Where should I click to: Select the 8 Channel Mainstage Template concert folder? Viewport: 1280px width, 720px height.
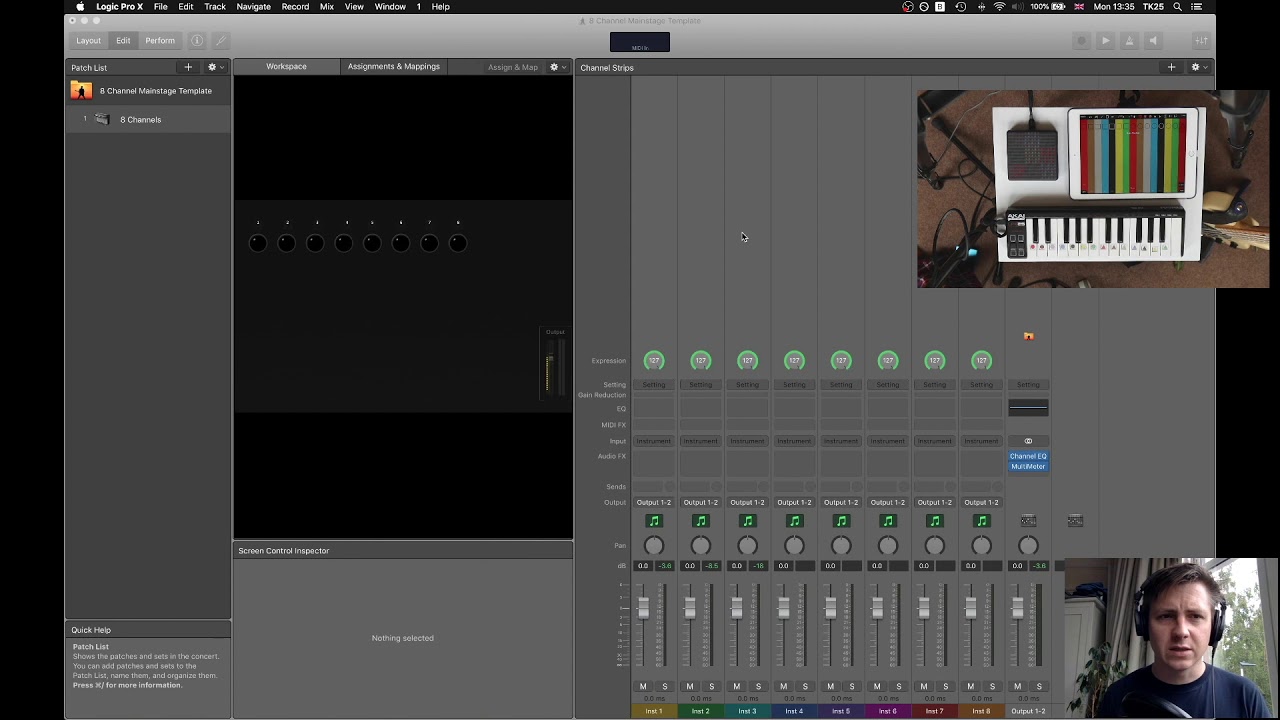click(148, 91)
